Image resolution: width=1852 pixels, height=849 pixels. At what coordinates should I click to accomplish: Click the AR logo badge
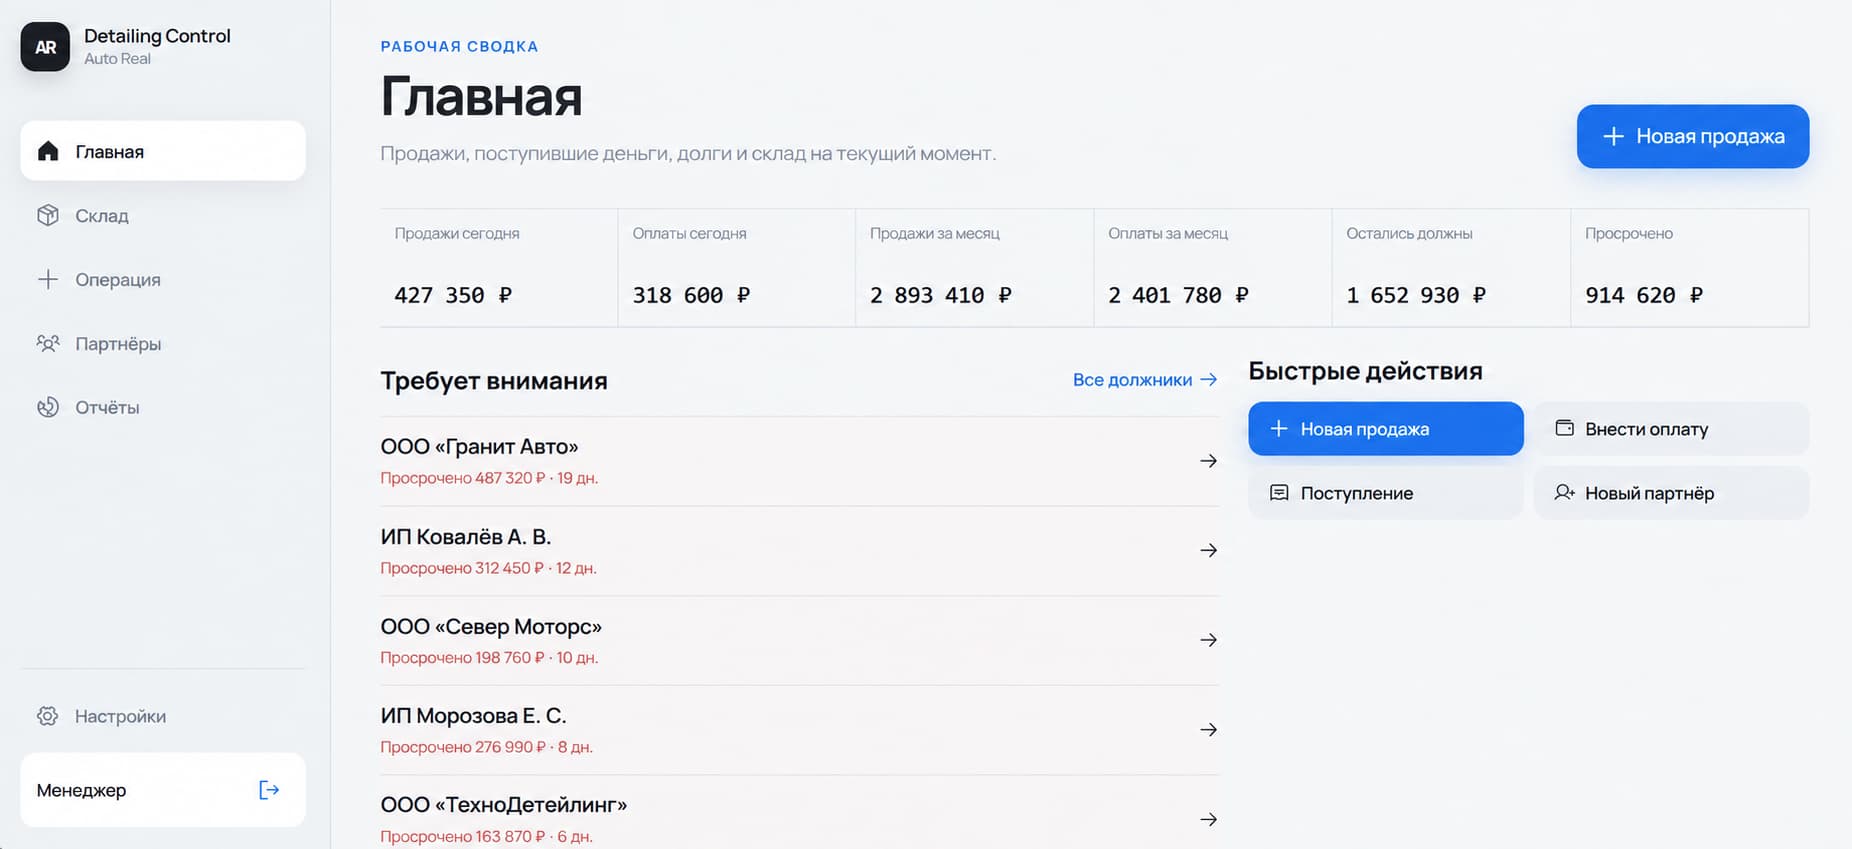click(x=45, y=47)
